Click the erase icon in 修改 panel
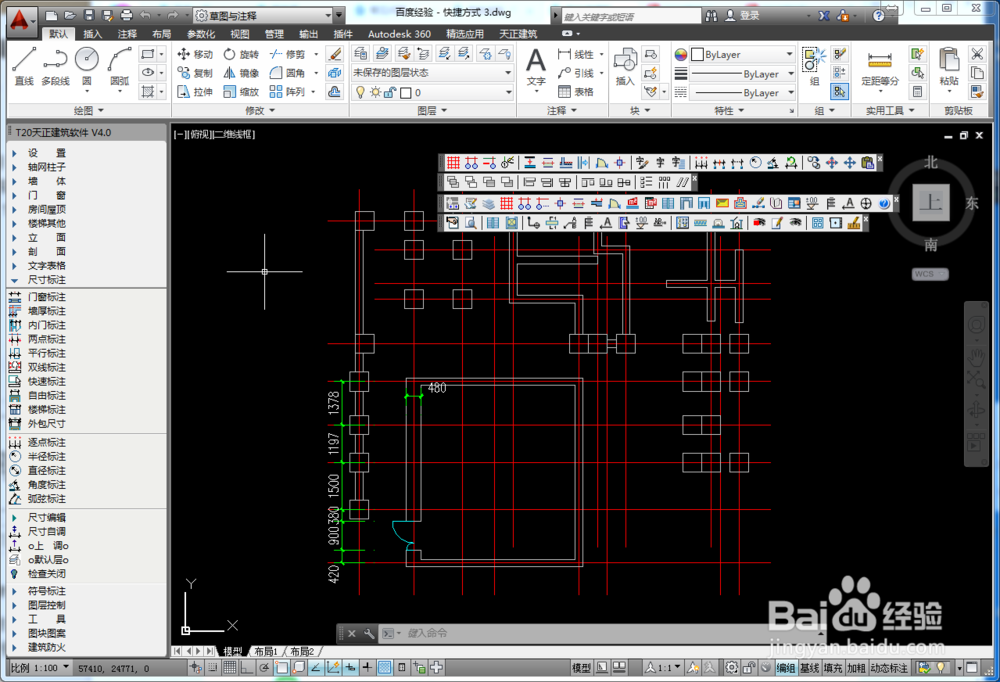1000x682 pixels. click(x=335, y=54)
